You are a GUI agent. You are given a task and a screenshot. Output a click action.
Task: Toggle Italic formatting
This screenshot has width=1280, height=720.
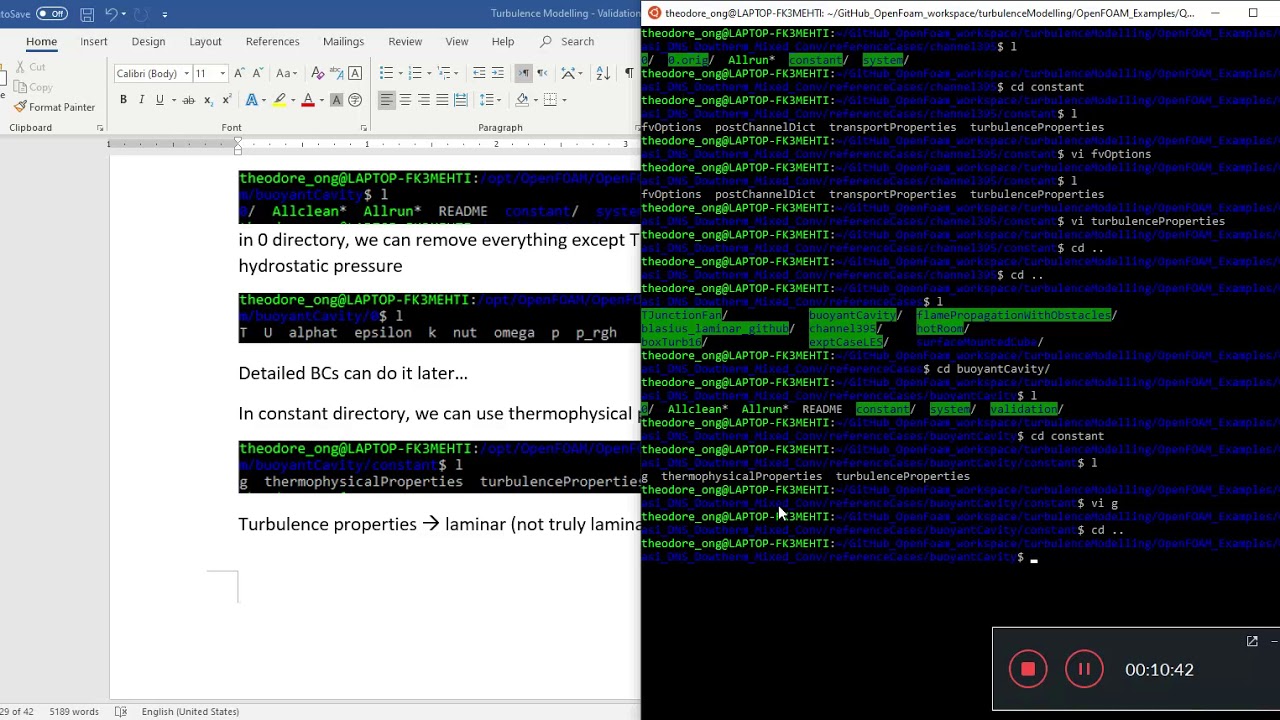[x=141, y=100]
